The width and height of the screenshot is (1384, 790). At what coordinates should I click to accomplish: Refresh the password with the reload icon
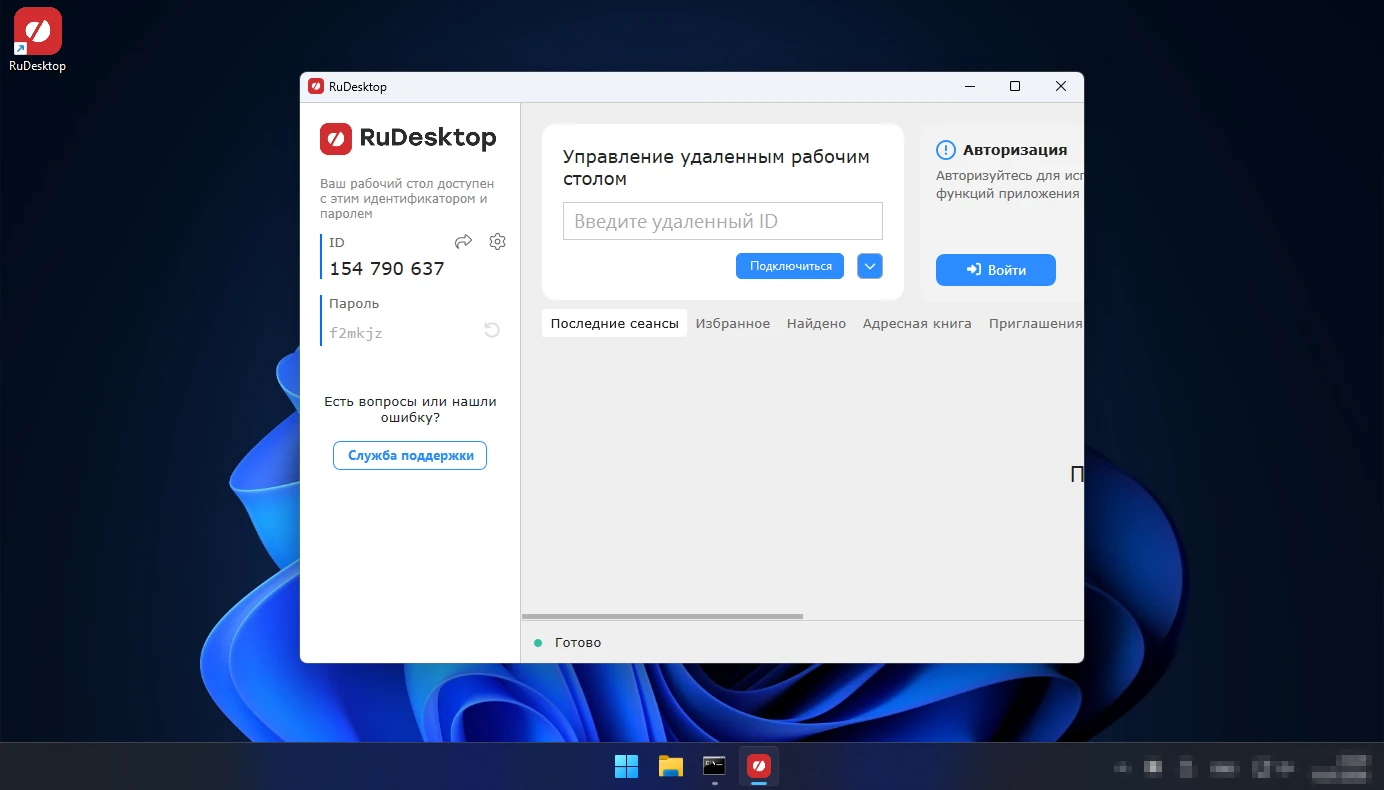[x=492, y=330]
